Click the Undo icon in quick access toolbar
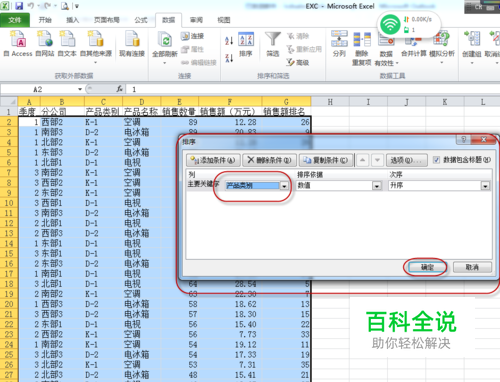Image resolution: width=500 pixels, height=382 pixels. (31, 6)
